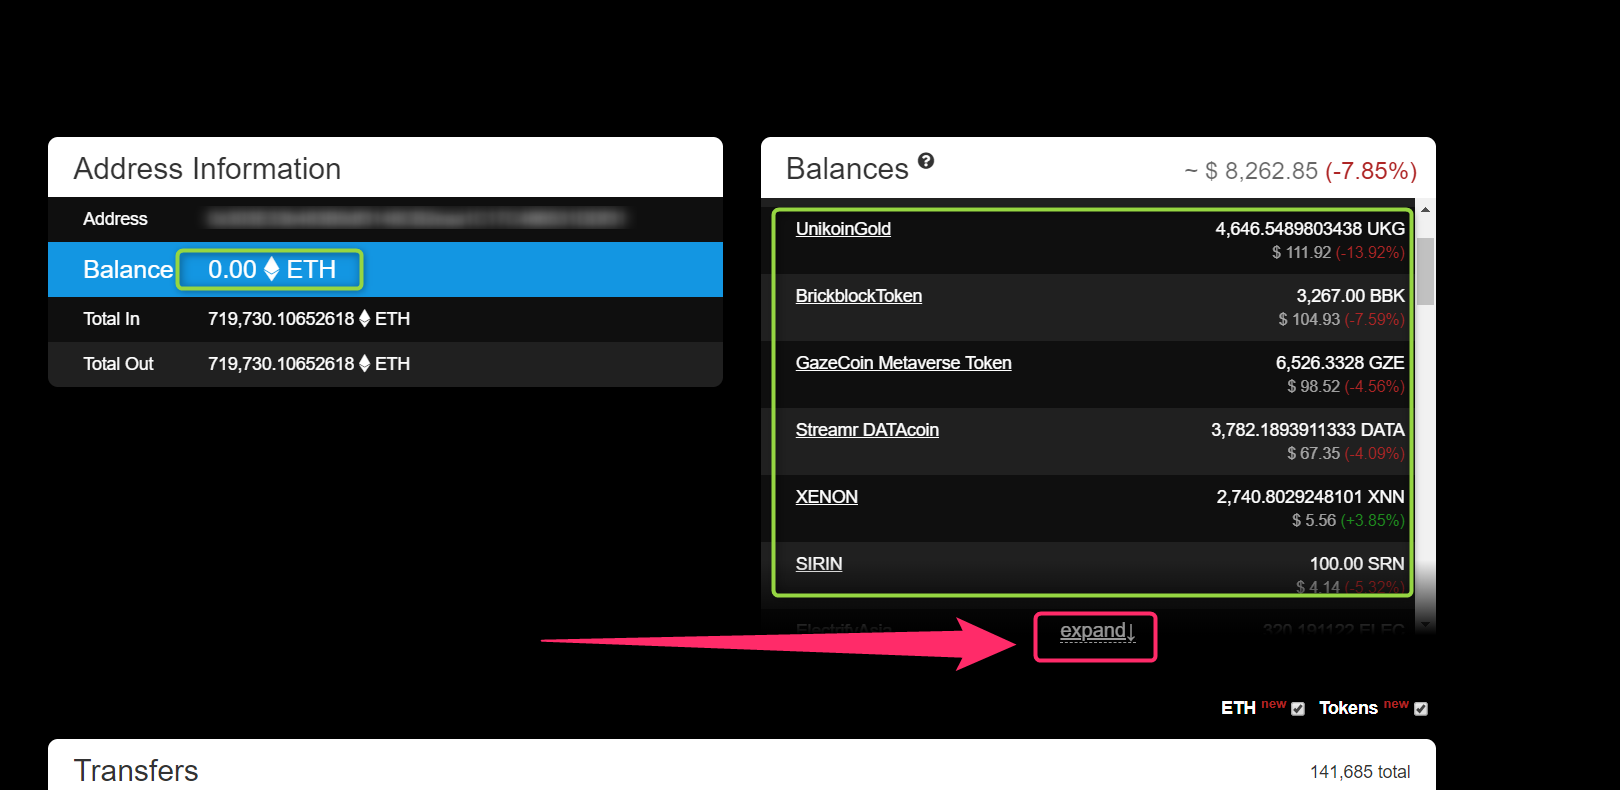Click the Total In 719,730.10652618 ETH value

(x=309, y=319)
